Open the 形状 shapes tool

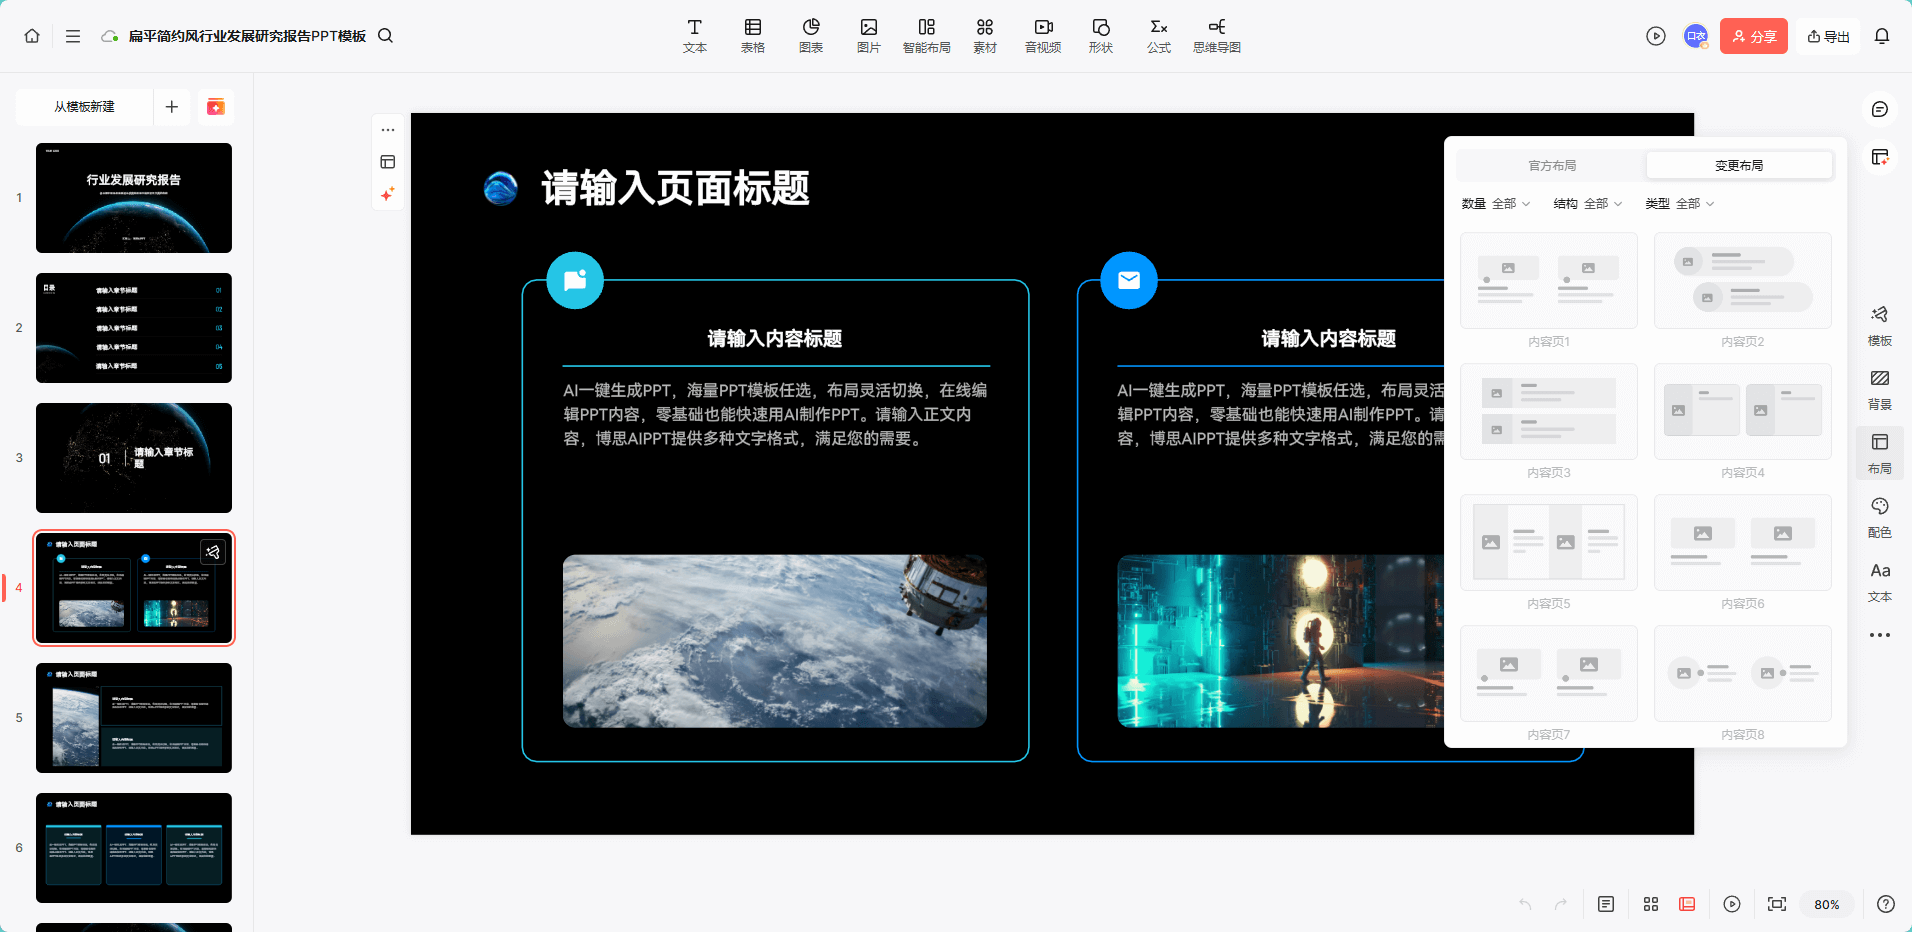(x=1101, y=36)
